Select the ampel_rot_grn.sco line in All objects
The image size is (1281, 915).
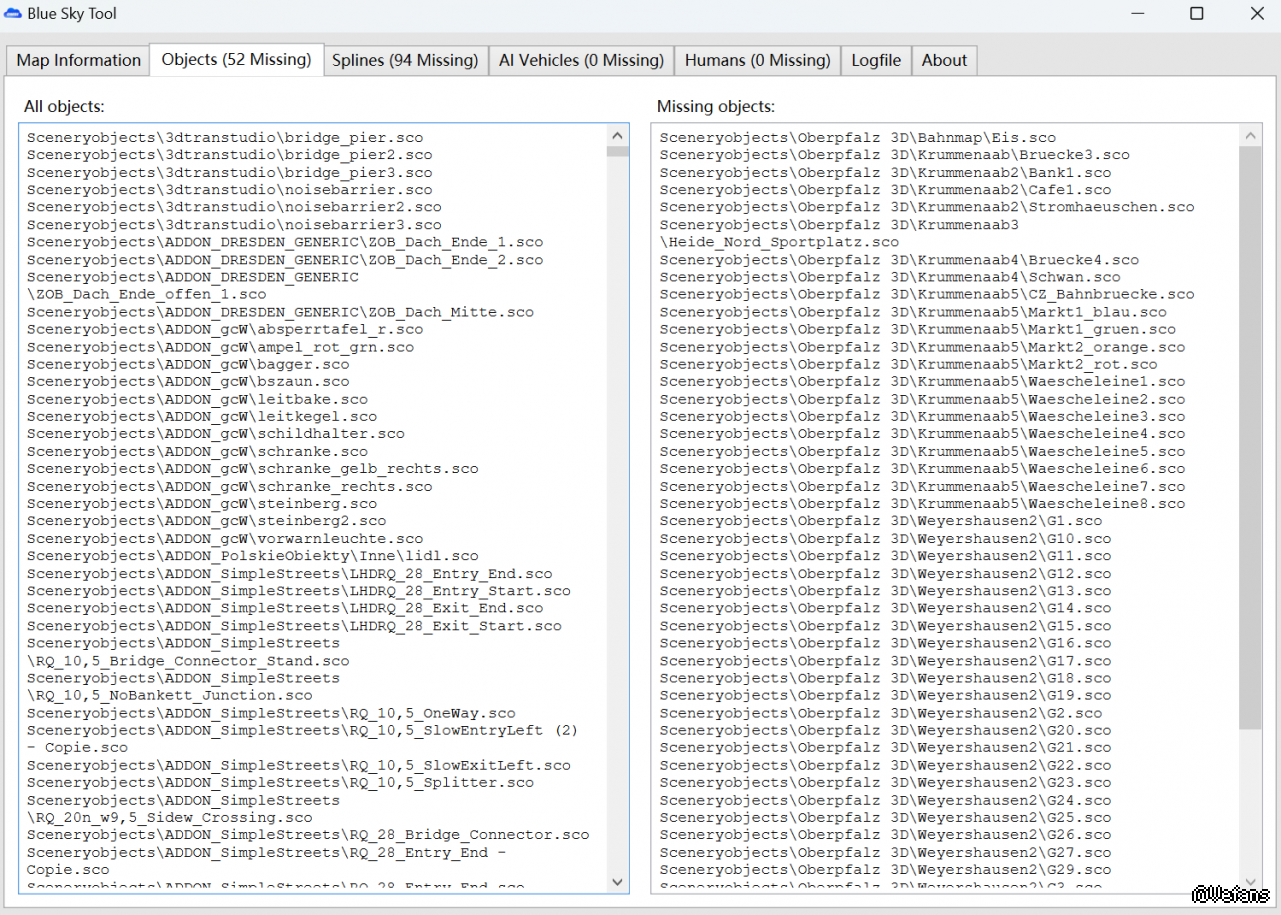coord(220,347)
